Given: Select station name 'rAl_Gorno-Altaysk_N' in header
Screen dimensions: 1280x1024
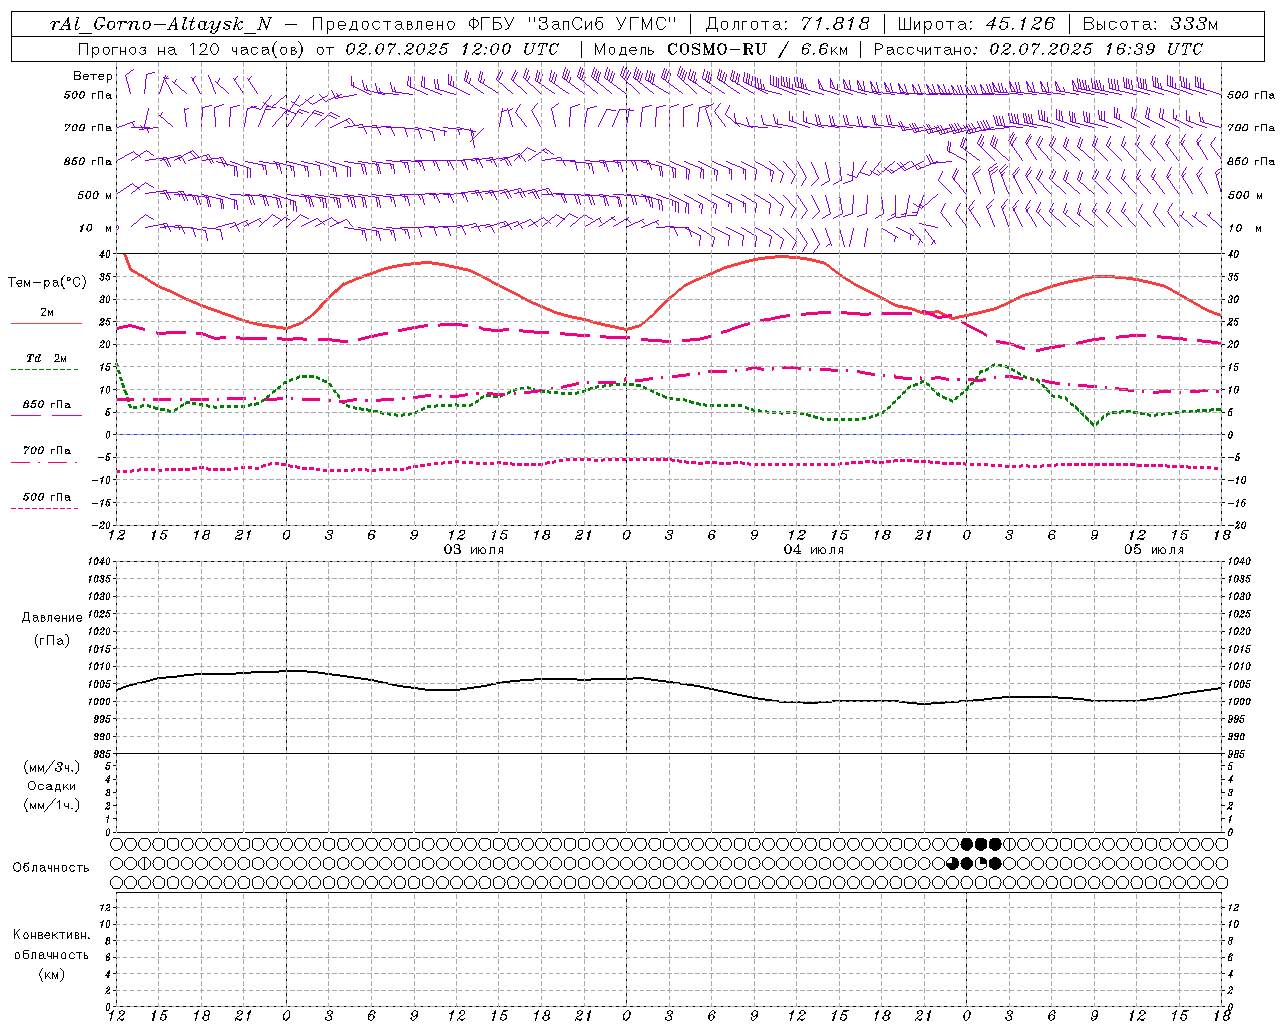Looking at the screenshot, I should tap(160, 24).
